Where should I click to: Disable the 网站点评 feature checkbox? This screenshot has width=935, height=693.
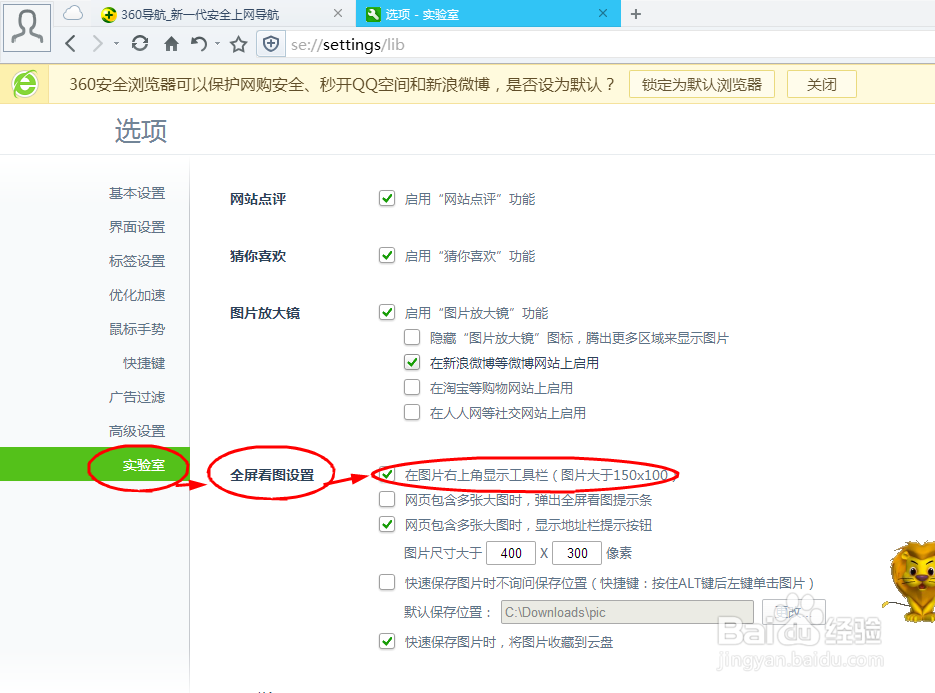(x=387, y=198)
